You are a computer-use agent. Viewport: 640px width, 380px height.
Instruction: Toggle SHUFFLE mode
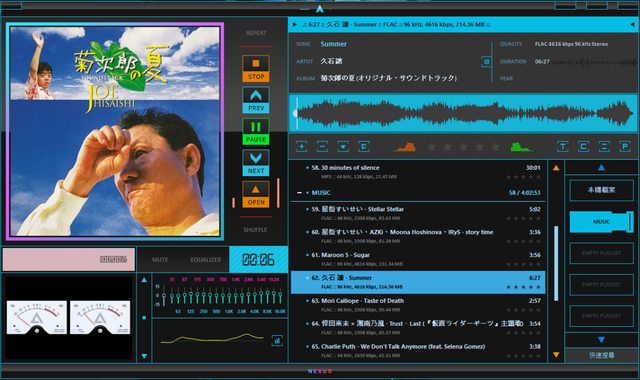(x=256, y=230)
